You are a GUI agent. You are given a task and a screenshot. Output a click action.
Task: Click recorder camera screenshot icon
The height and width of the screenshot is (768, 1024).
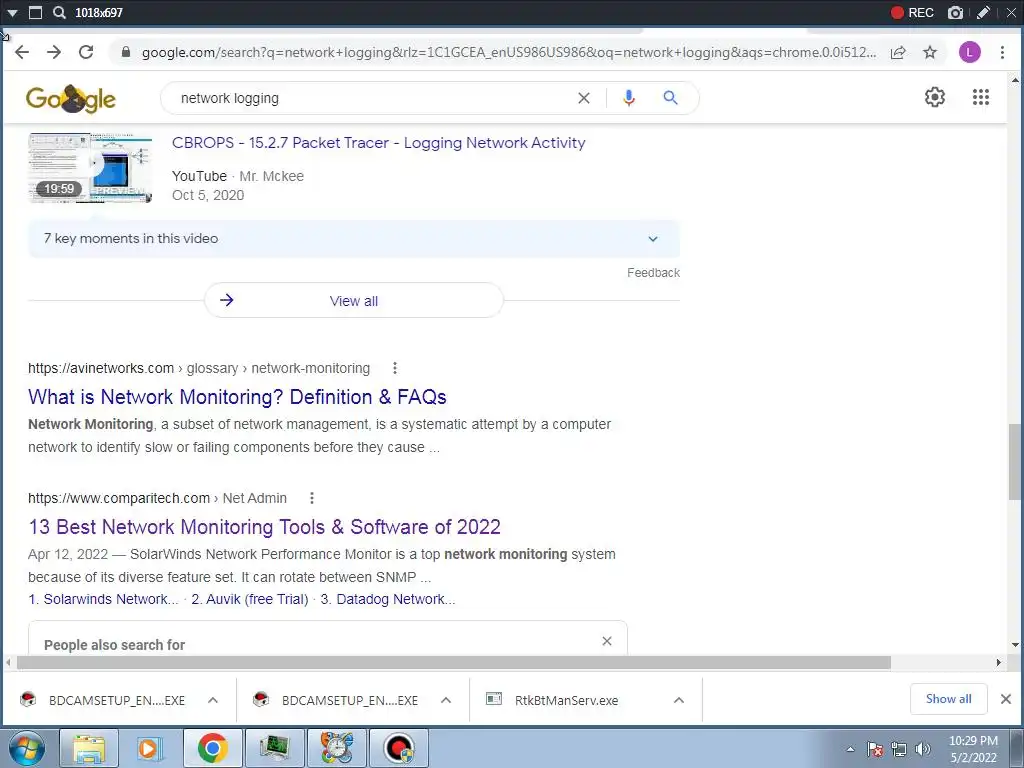(x=955, y=12)
